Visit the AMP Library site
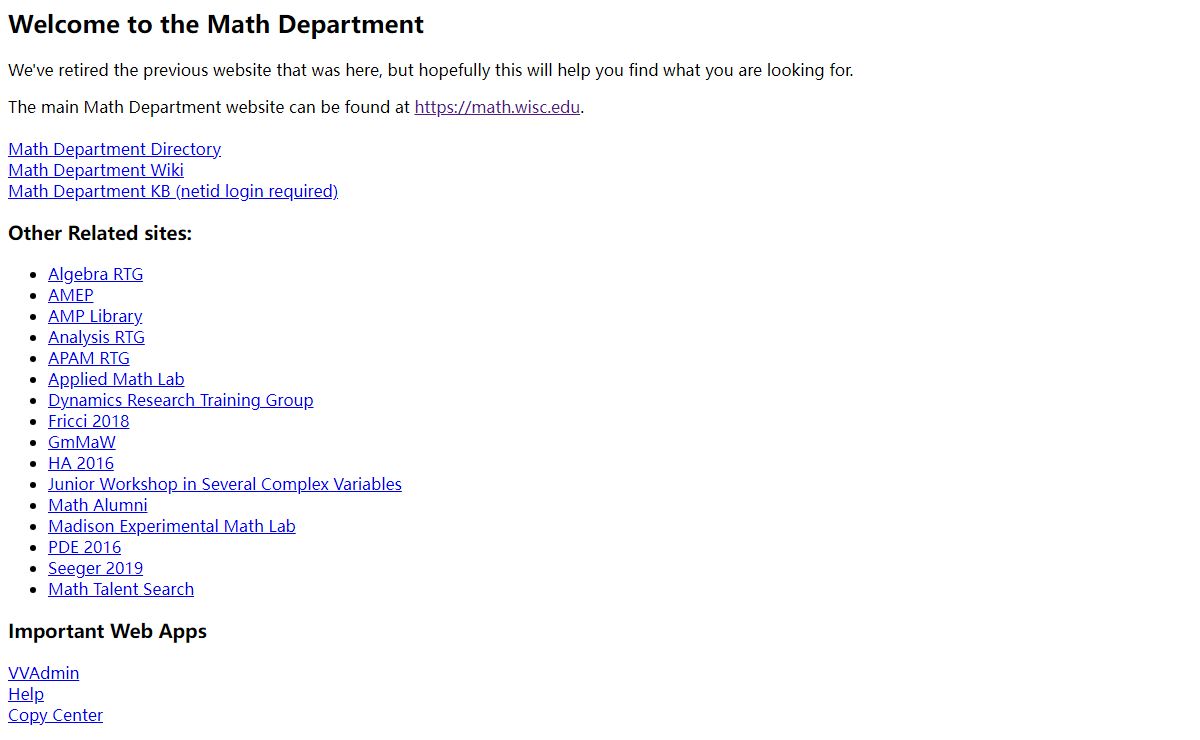 point(95,316)
